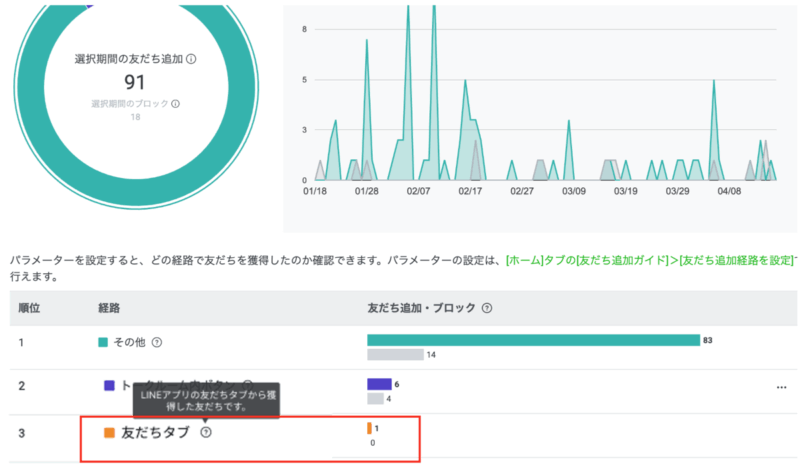Click the block count 18 in donut

pos(135,117)
